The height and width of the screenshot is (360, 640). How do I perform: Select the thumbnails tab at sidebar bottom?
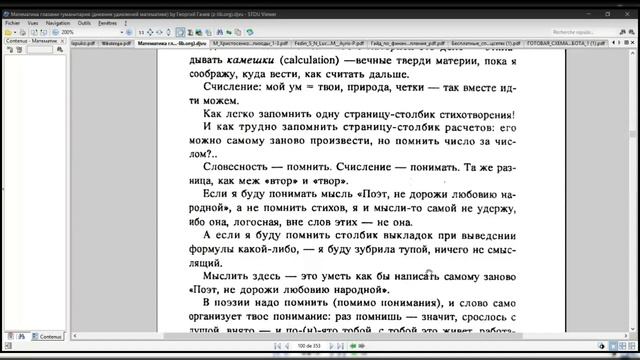click(11, 337)
